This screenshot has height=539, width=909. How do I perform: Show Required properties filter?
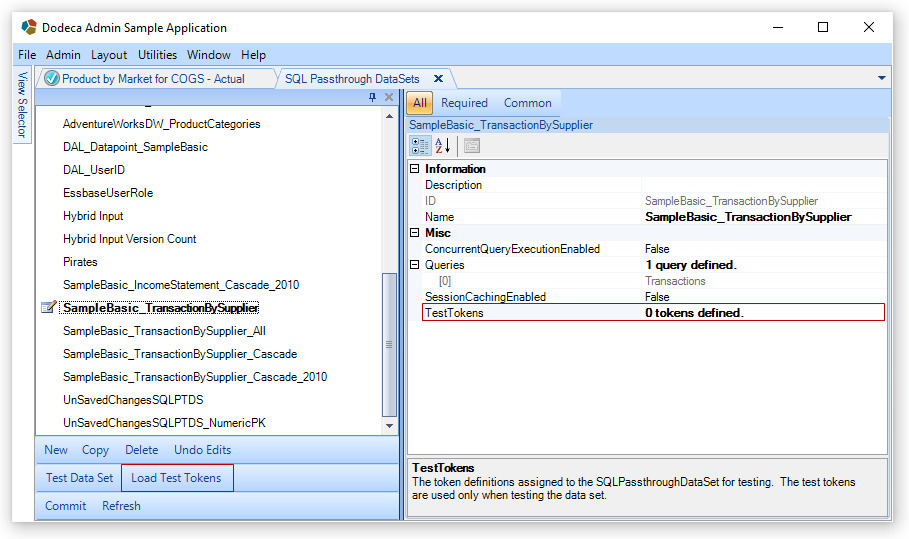[x=464, y=103]
